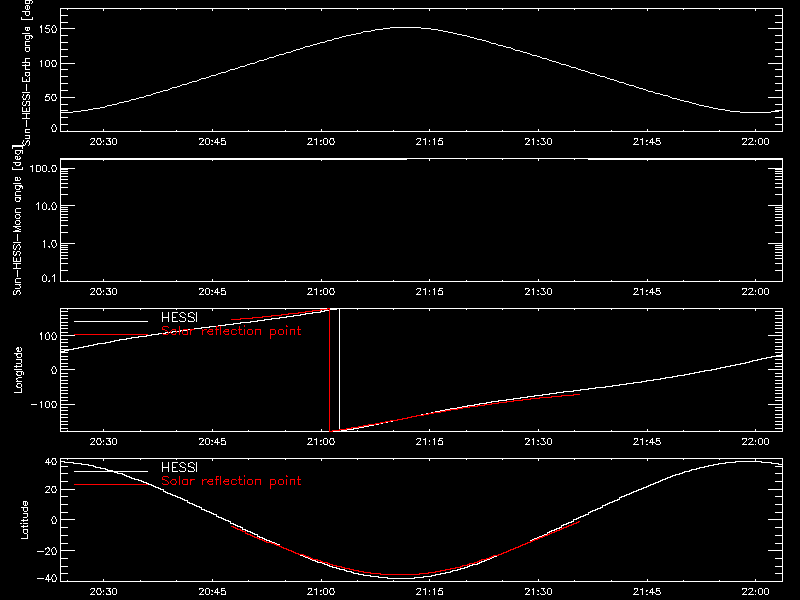Click 21:00 time label under Earth angle plot

[x=321, y=142]
